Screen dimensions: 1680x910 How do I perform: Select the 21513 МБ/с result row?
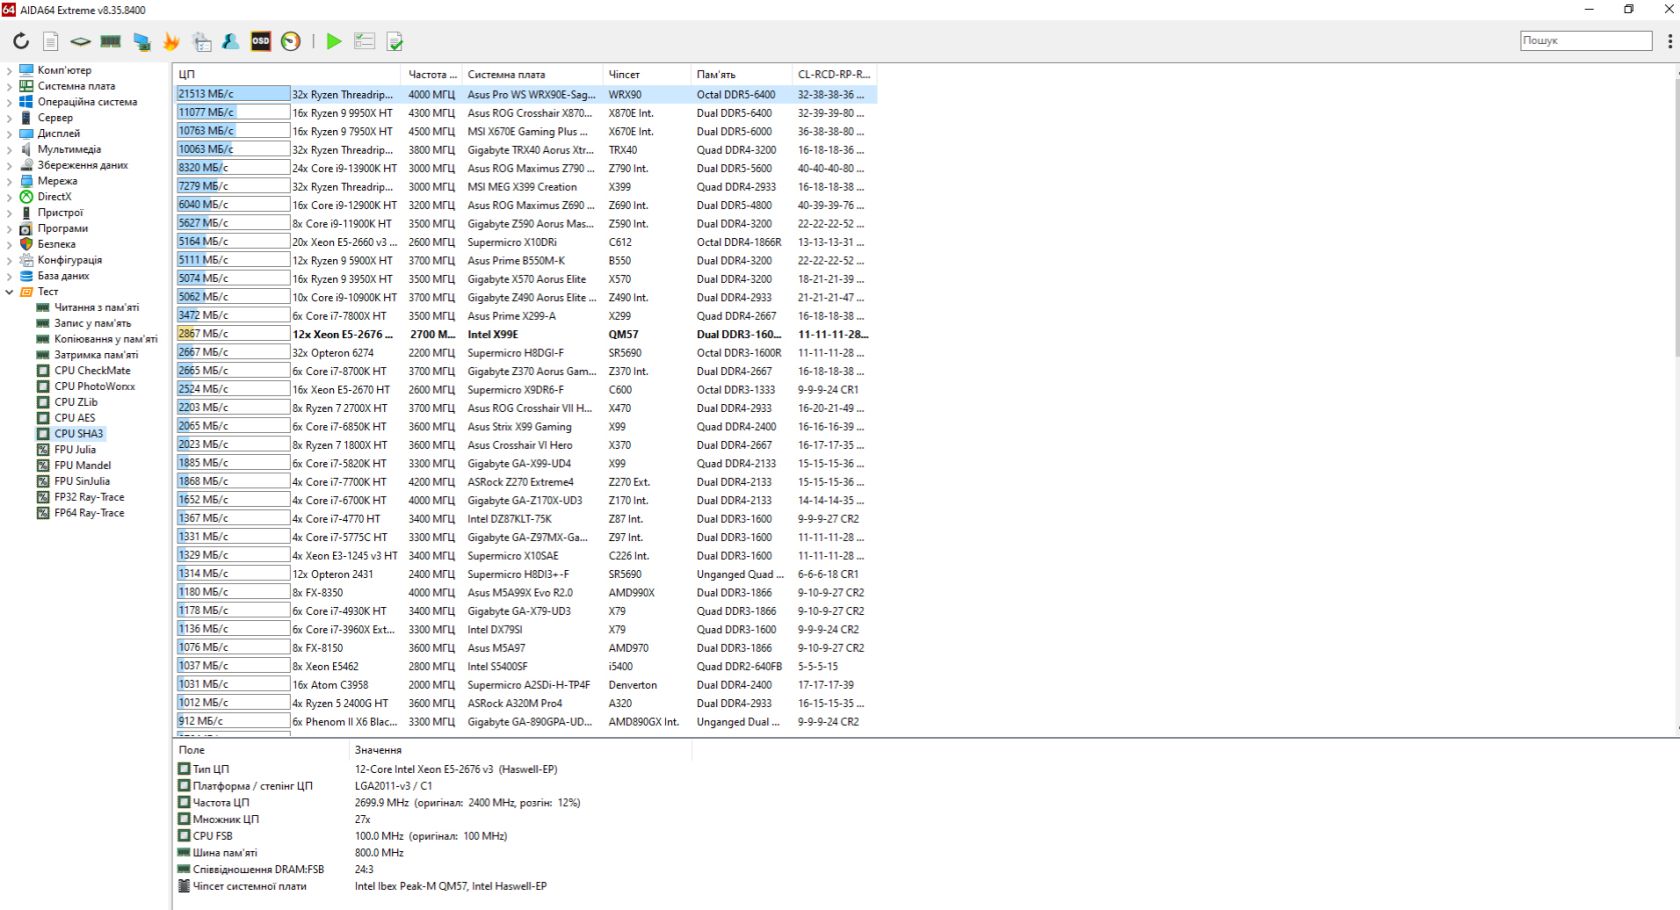pos(526,94)
